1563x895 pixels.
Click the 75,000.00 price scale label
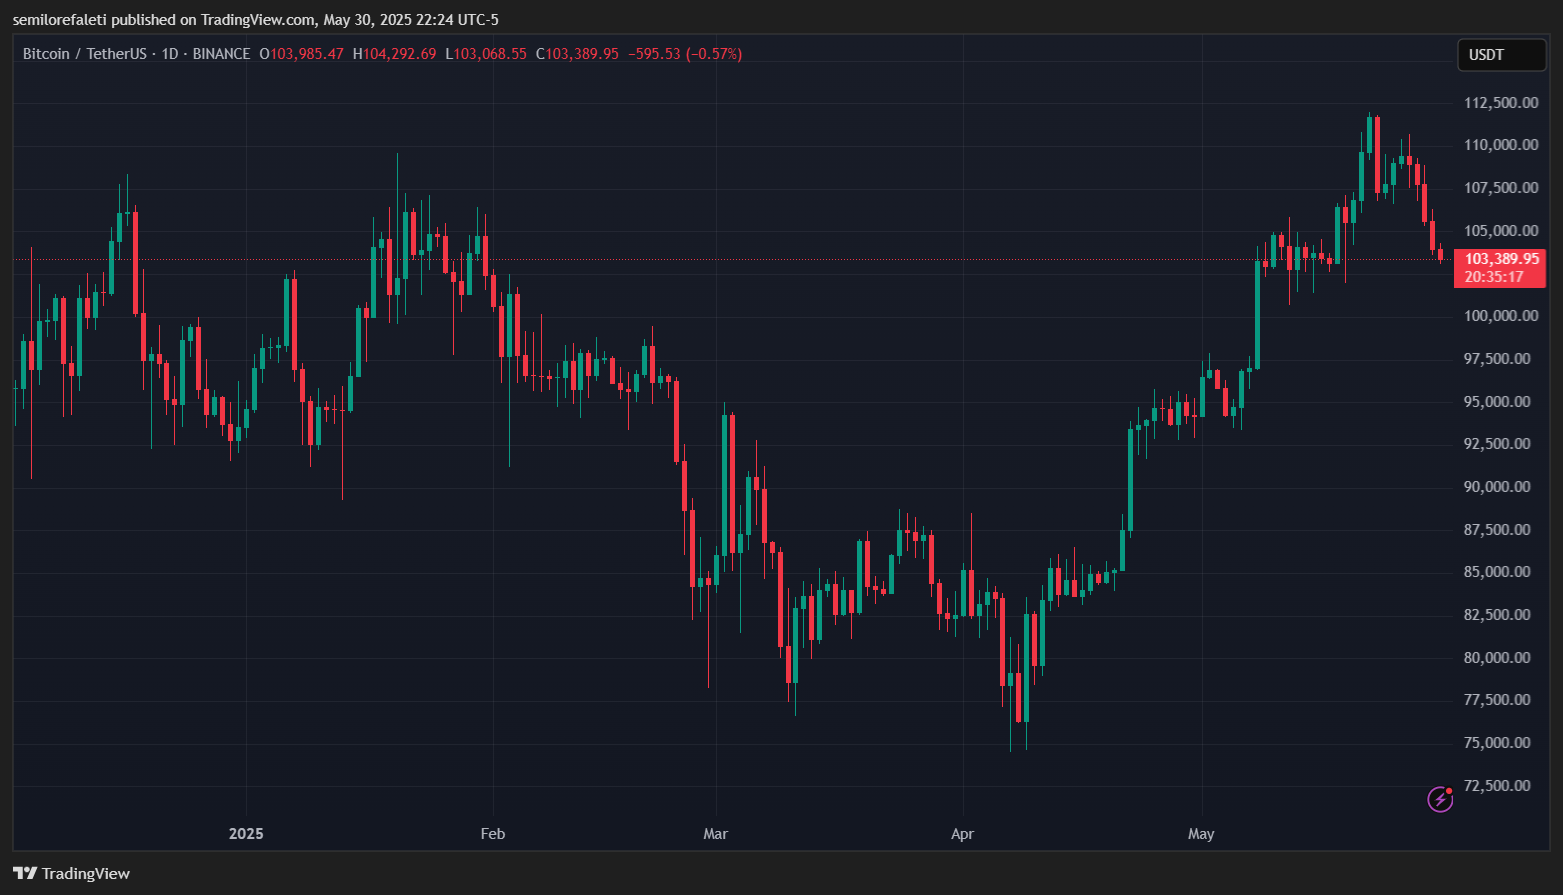(1497, 743)
